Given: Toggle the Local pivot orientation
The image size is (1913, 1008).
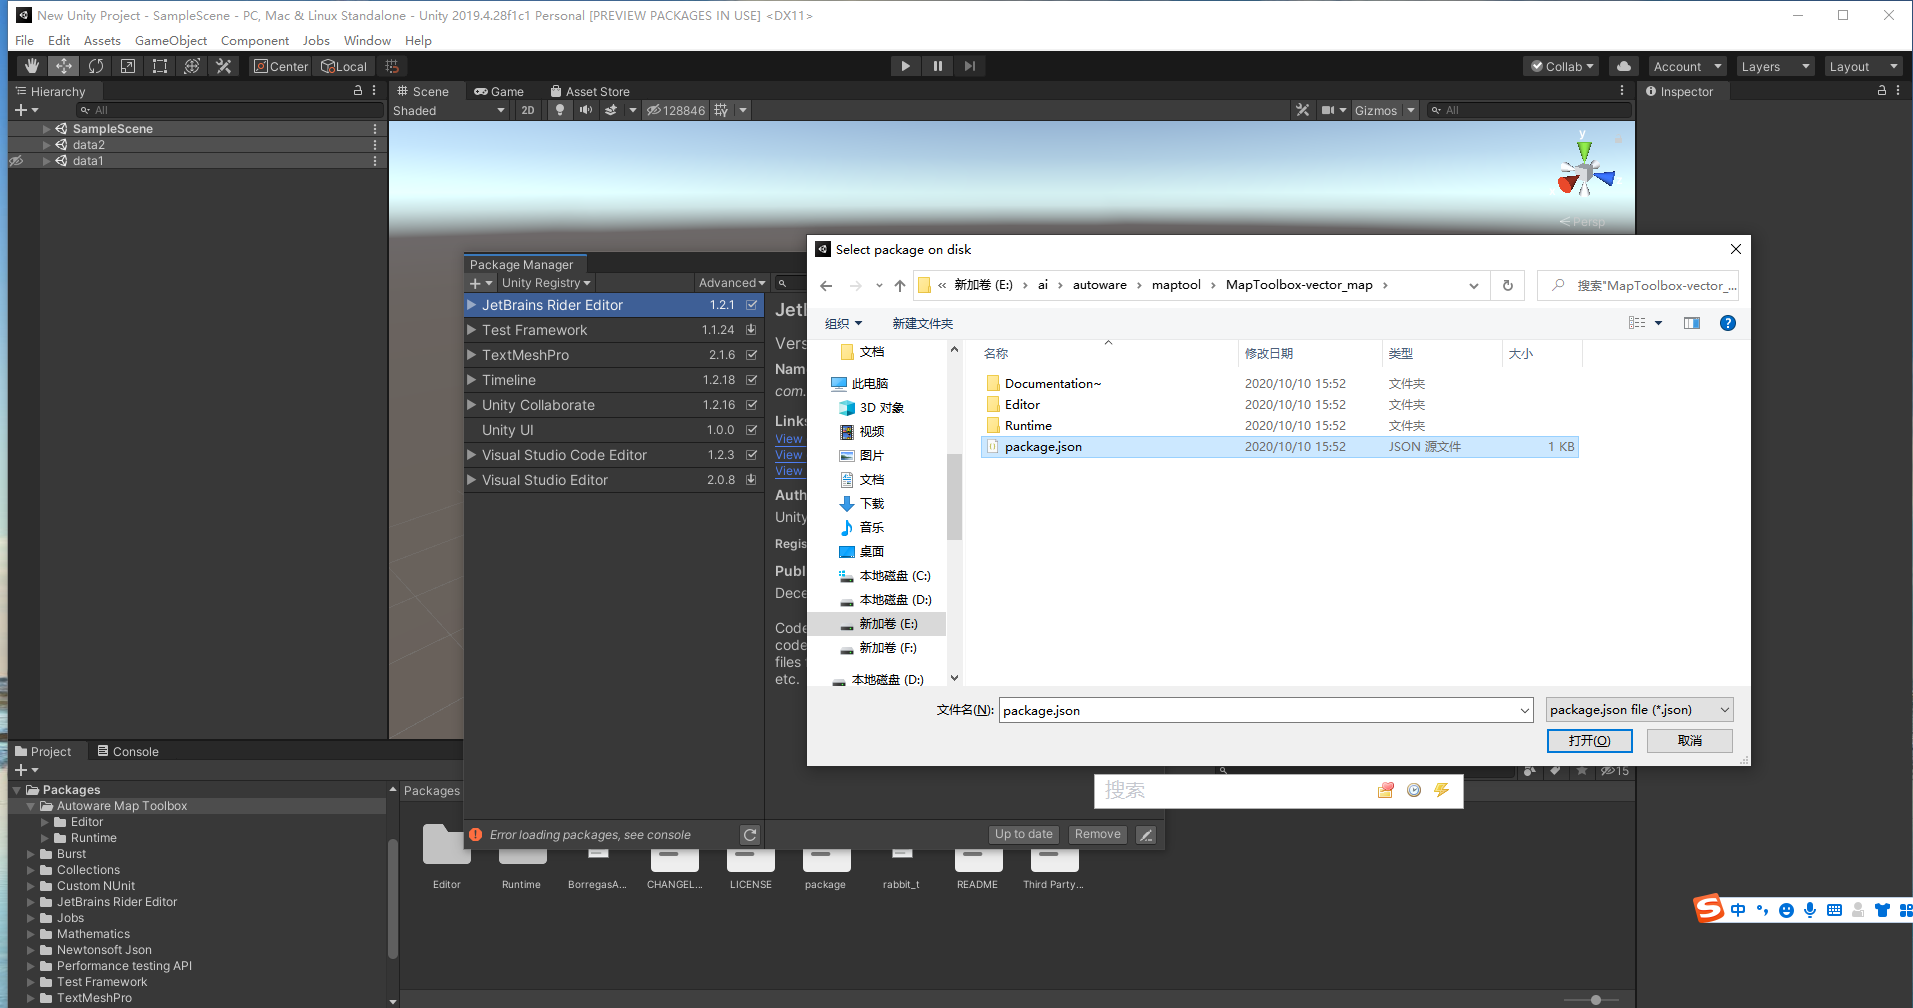Looking at the screenshot, I should tap(343, 66).
